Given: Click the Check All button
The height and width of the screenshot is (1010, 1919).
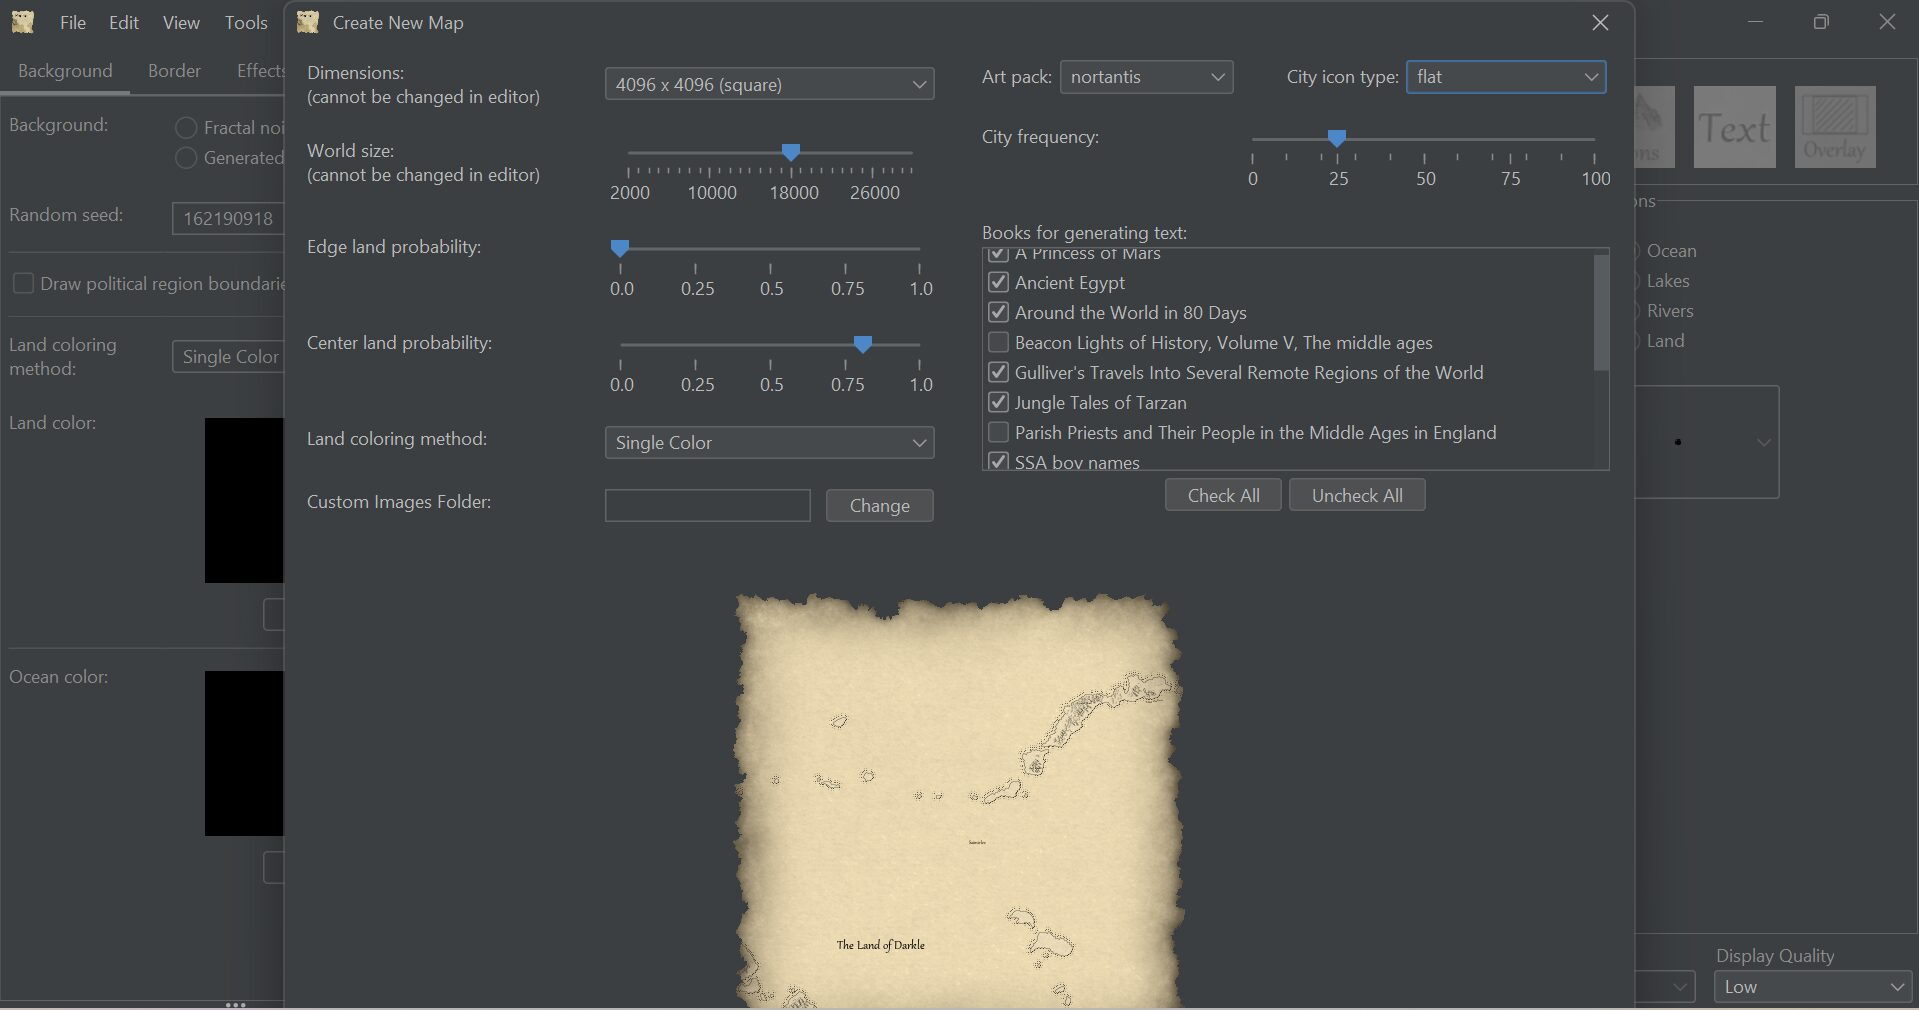Looking at the screenshot, I should 1222,494.
